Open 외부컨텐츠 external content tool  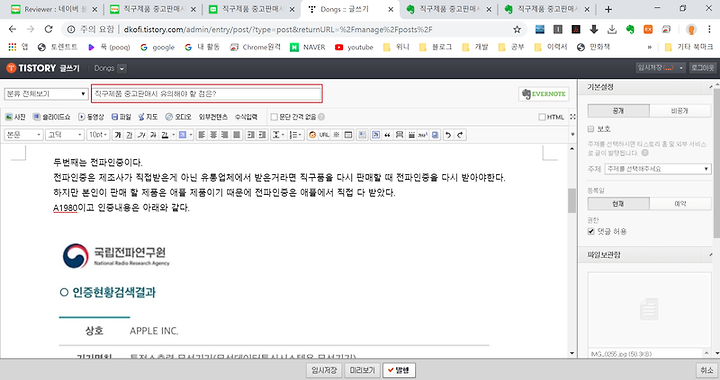[x=213, y=117]
